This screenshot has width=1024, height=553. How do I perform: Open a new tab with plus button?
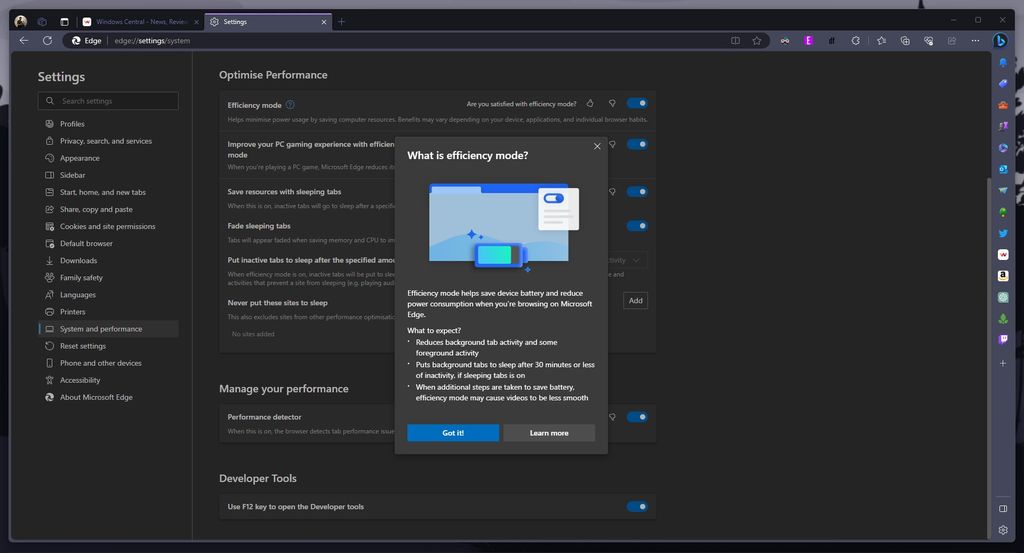coord(342,22)
